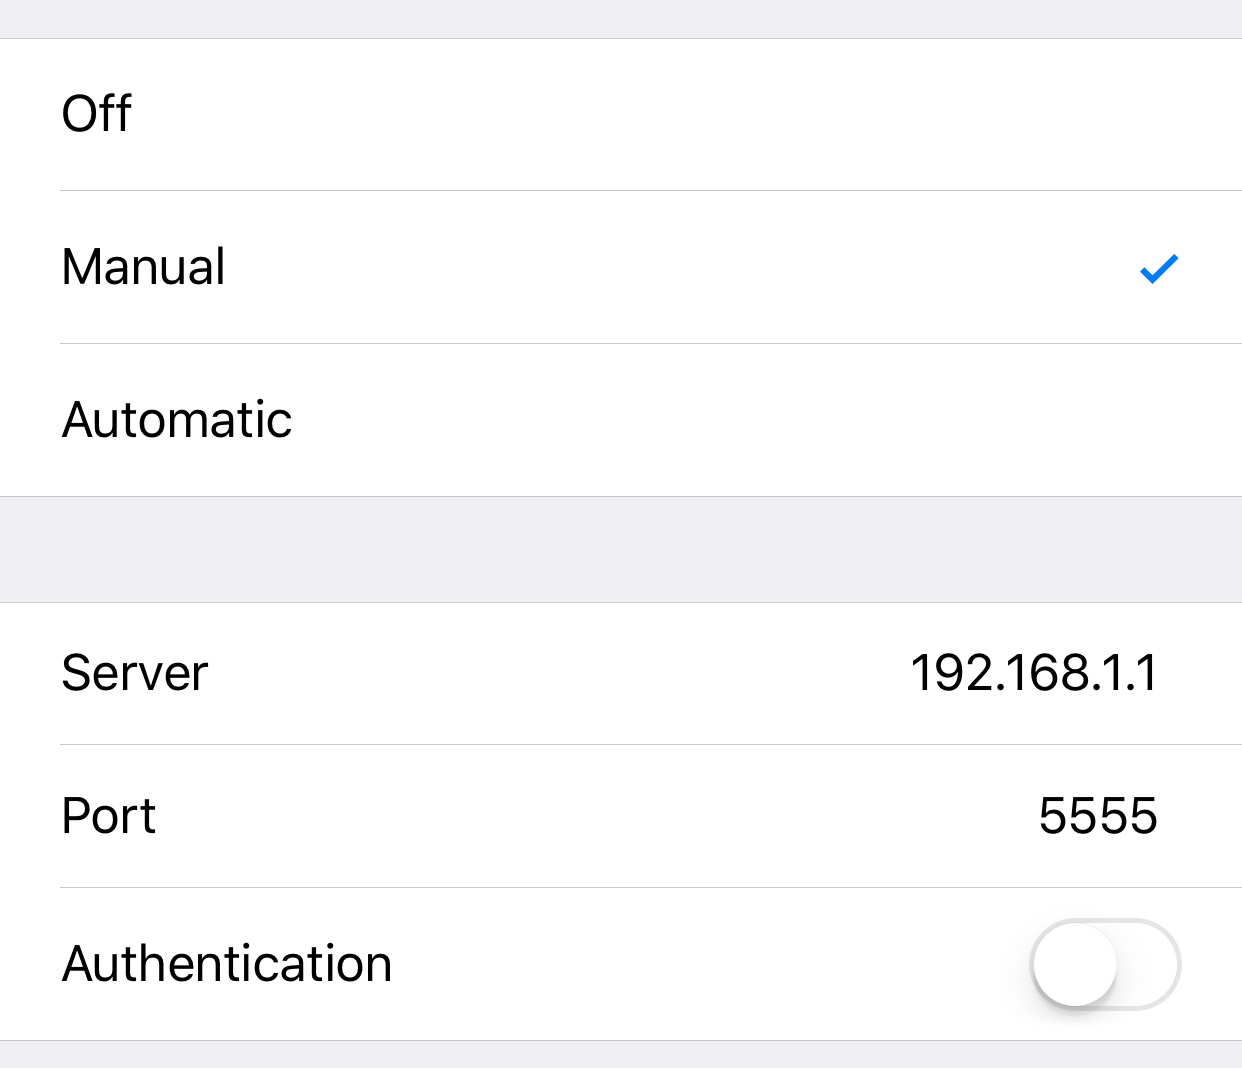The image size is (1242, 1068).
Task: Tap the Server label
Action: coord(135,673)
